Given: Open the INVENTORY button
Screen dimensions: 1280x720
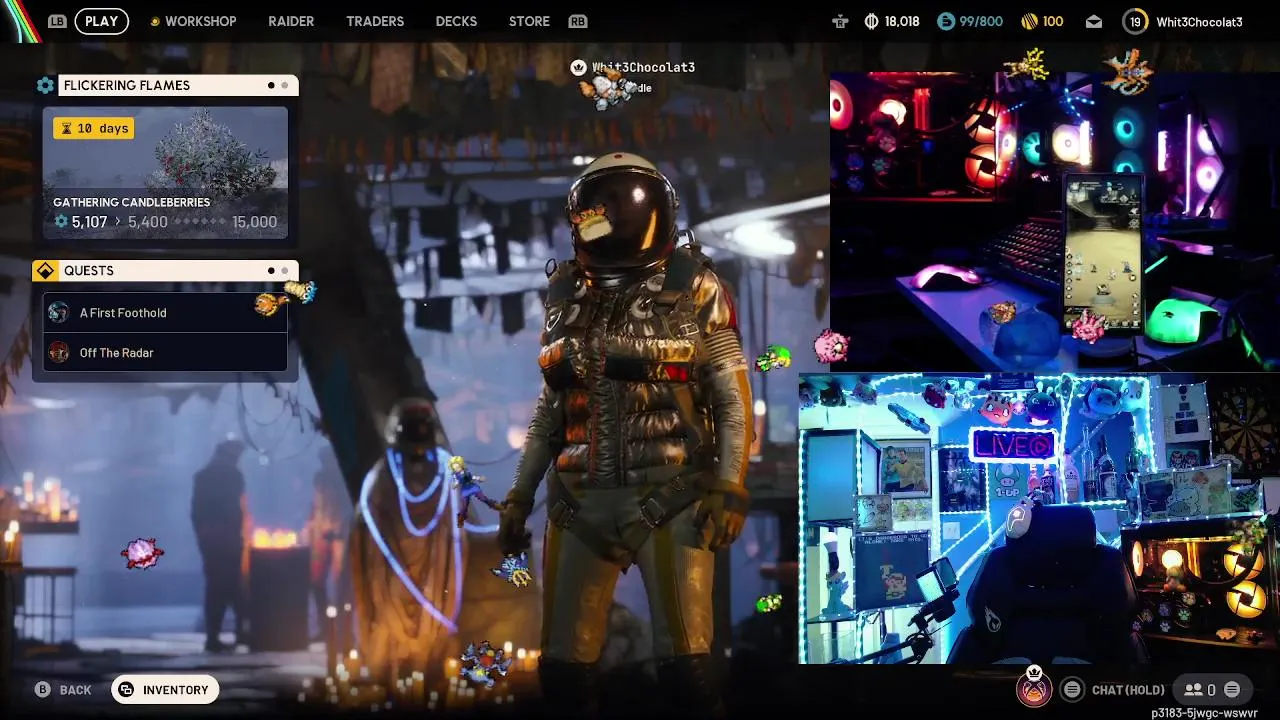Looking at the screenshot, I should (165, 690).
